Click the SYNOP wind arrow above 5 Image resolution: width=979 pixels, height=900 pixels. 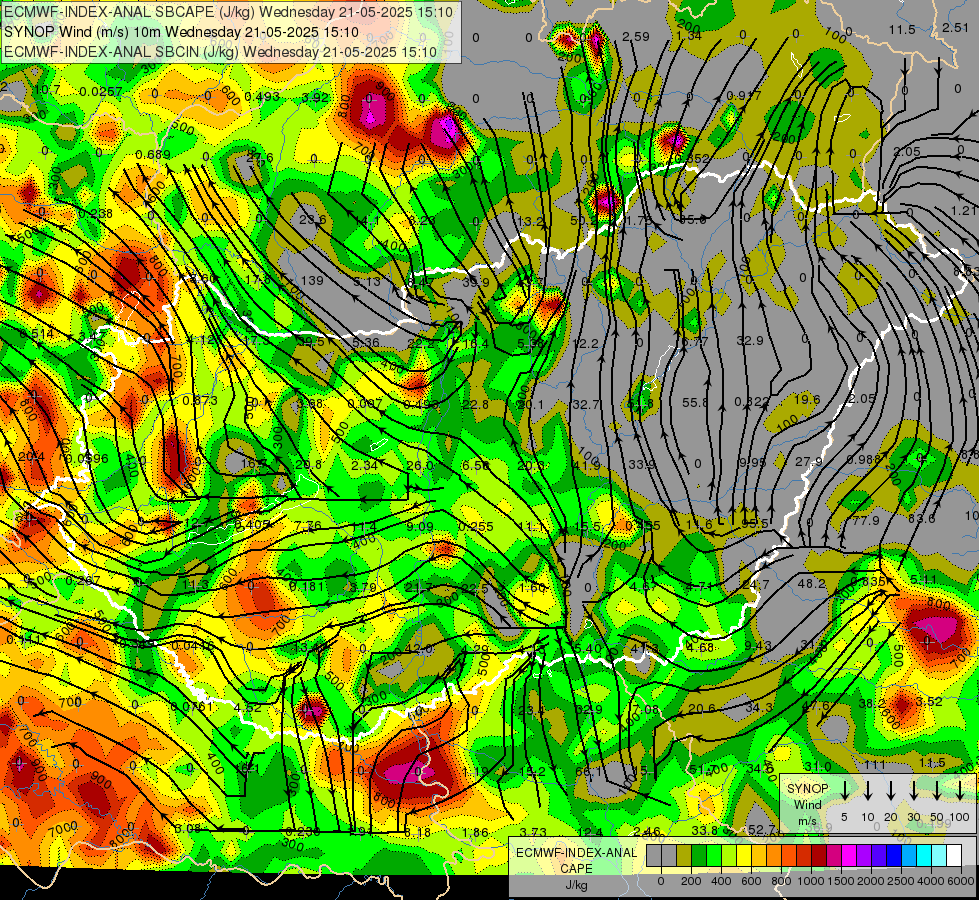point(844,790)
